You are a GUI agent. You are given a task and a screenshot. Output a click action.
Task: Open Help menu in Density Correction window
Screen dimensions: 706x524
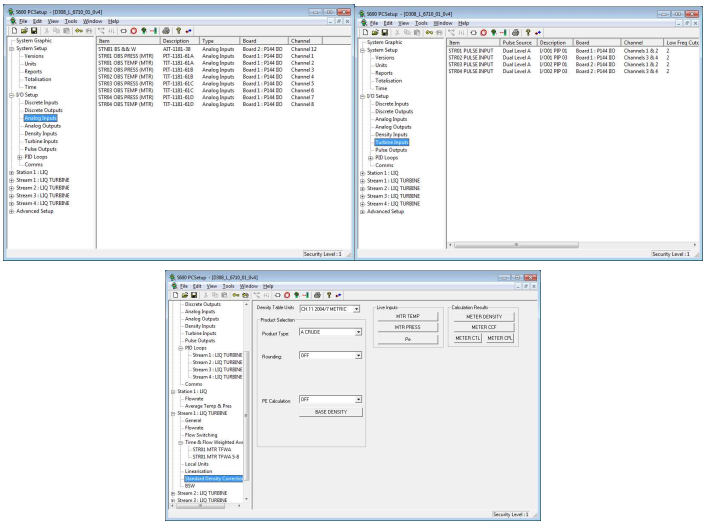pos(268,286)
